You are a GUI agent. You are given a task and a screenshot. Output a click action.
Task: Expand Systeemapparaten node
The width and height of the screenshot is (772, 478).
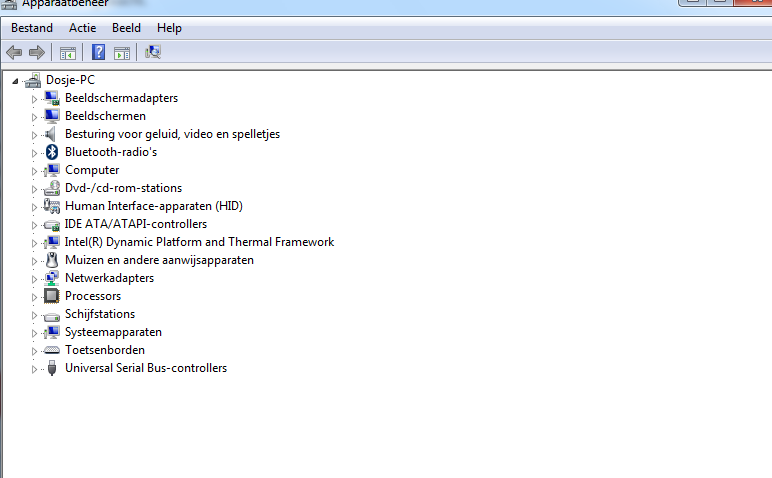click(x=34, y=333)
